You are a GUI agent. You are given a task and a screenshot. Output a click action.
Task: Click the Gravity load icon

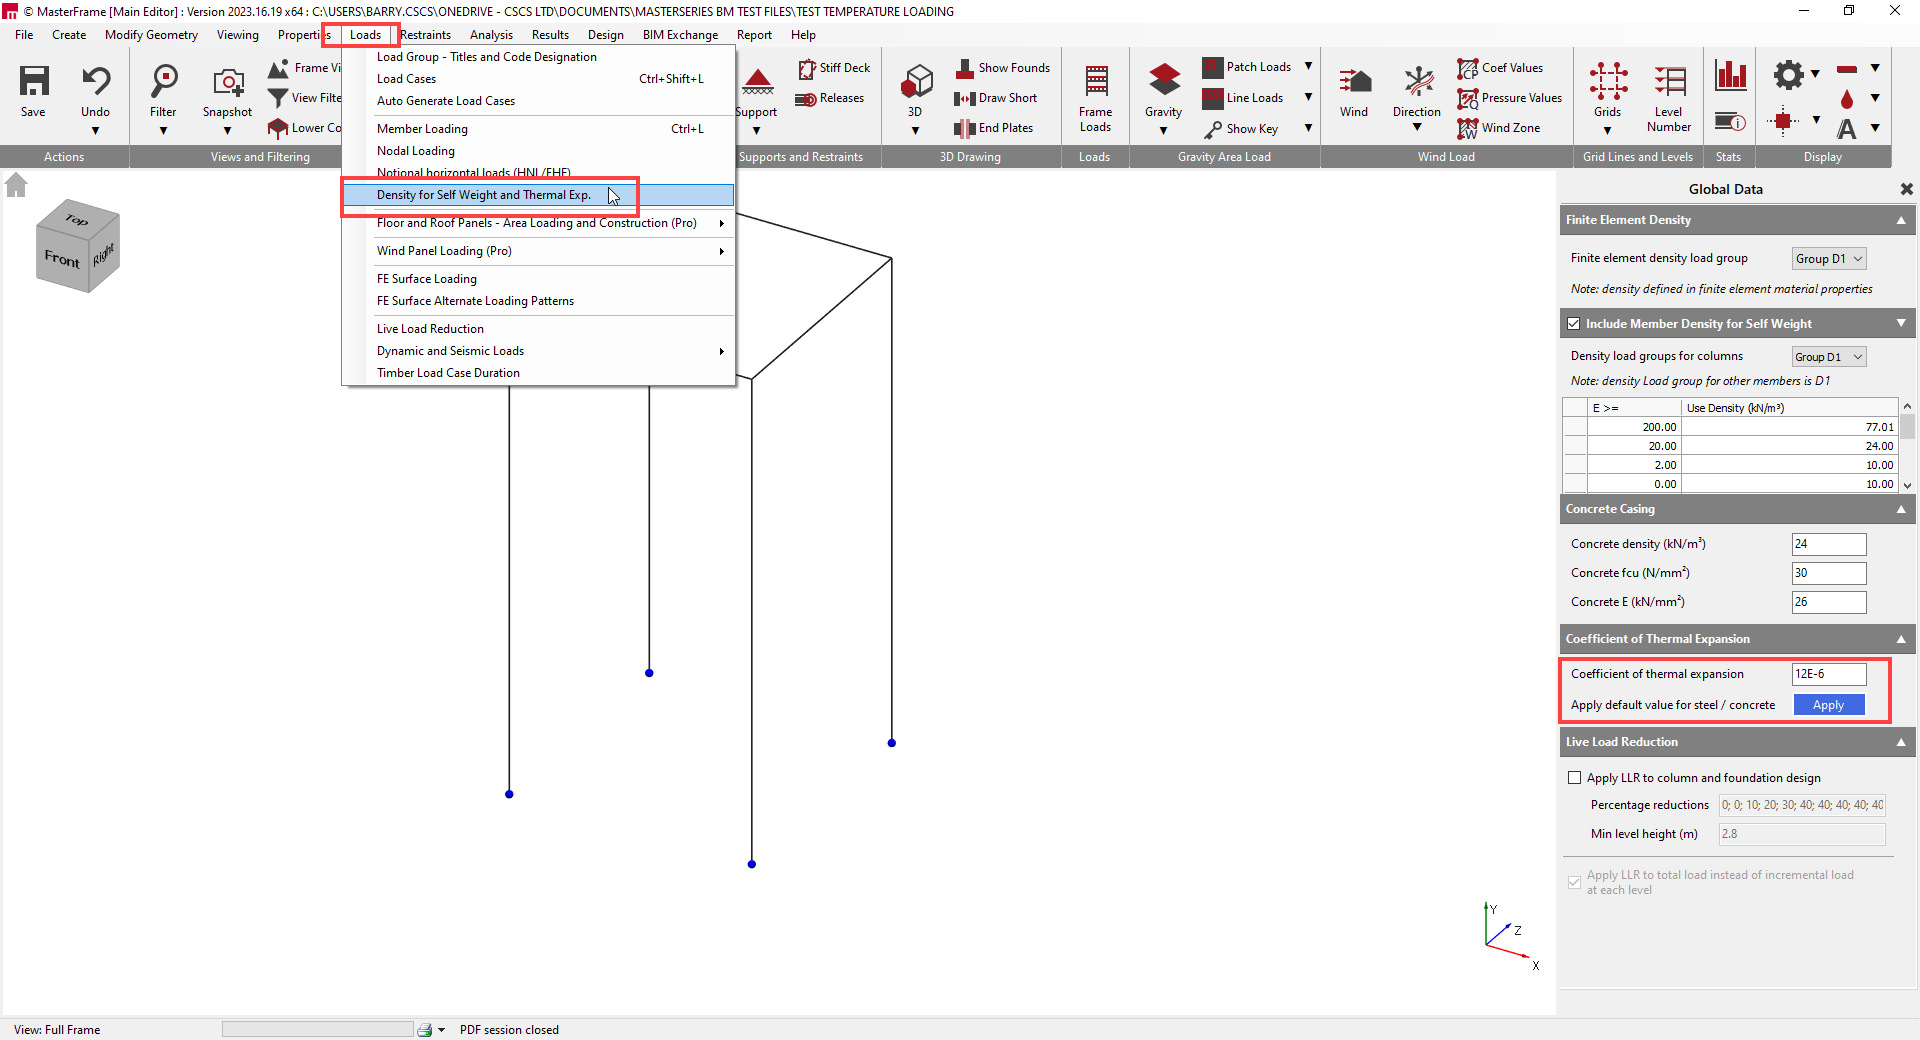[1164, 81]
